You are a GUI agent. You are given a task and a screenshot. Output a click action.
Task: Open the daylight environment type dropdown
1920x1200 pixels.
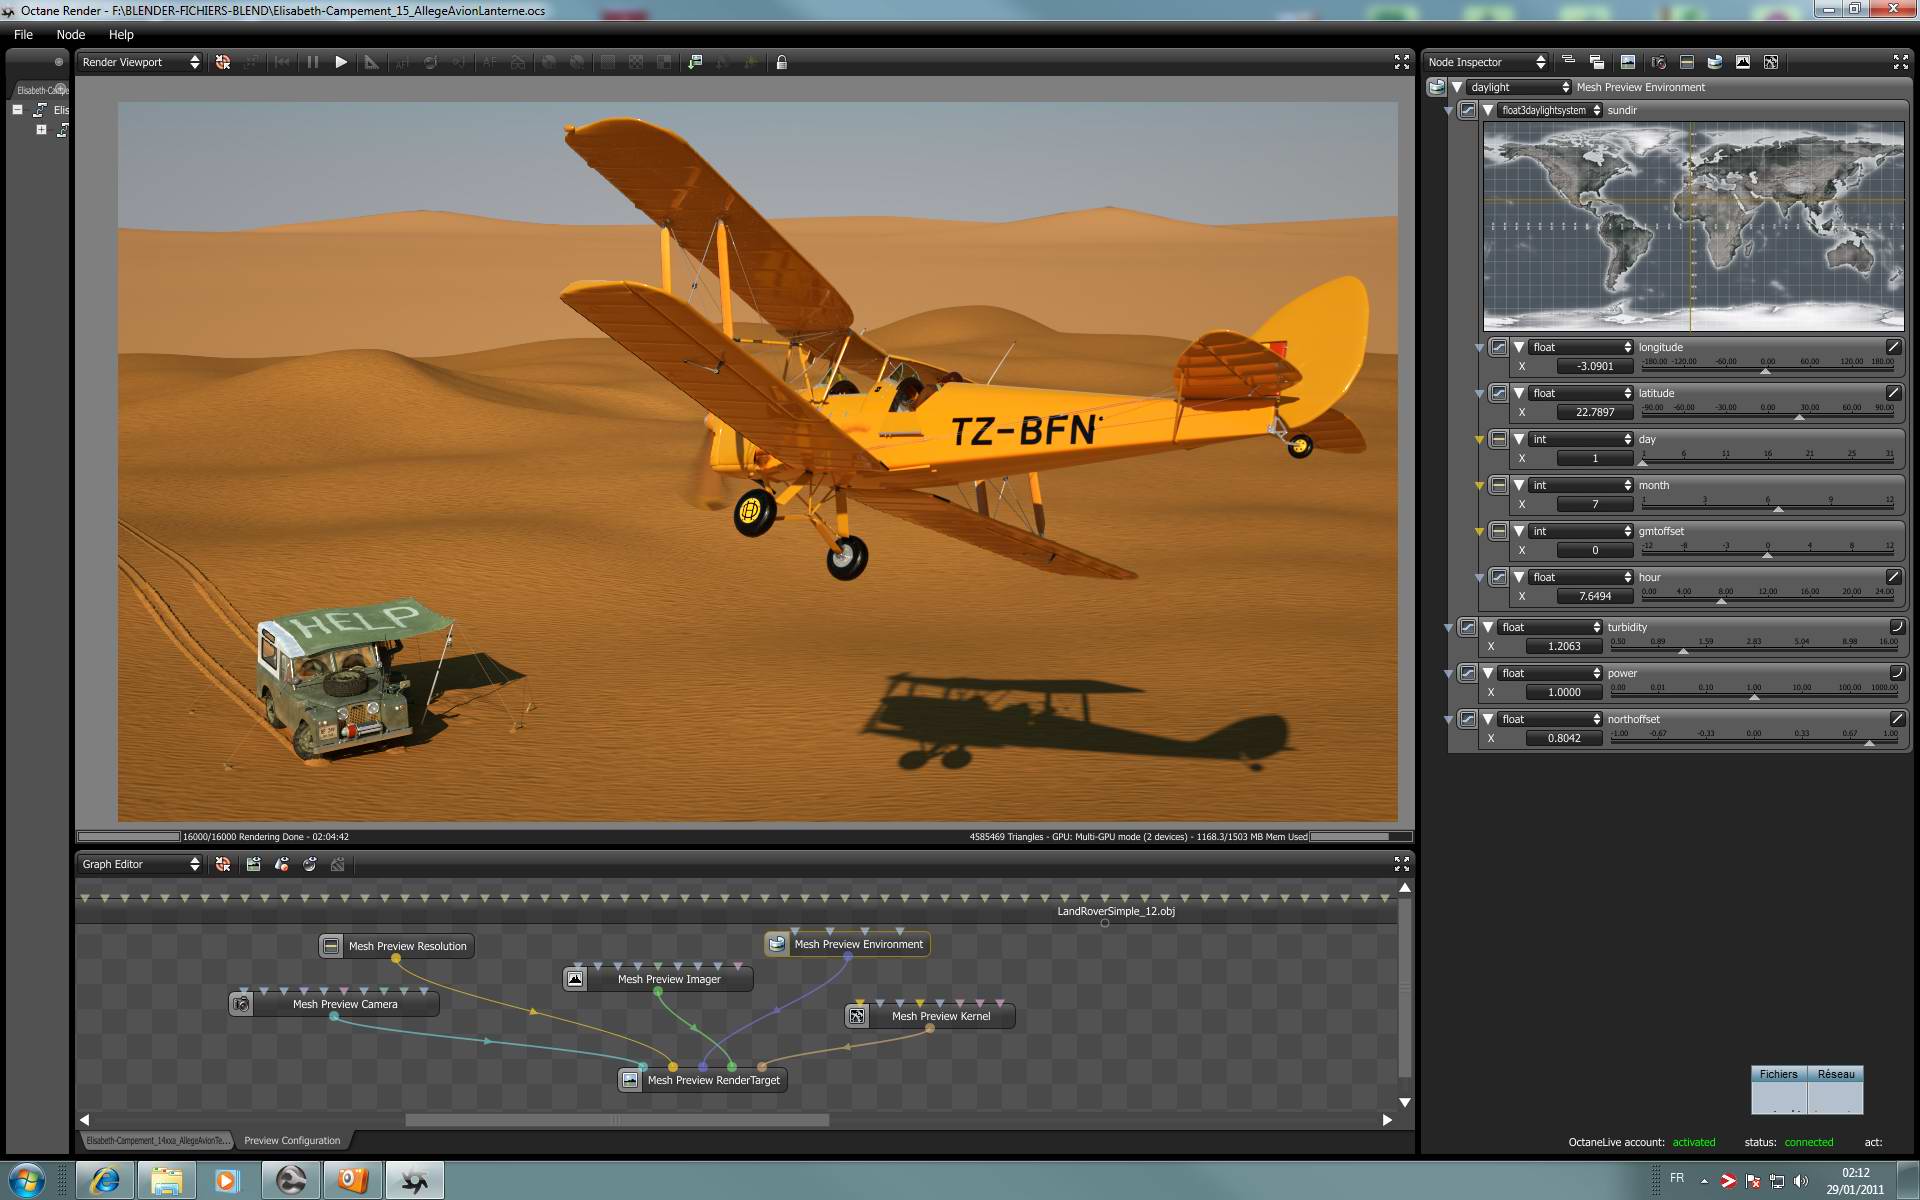(x=1518, y=87)
